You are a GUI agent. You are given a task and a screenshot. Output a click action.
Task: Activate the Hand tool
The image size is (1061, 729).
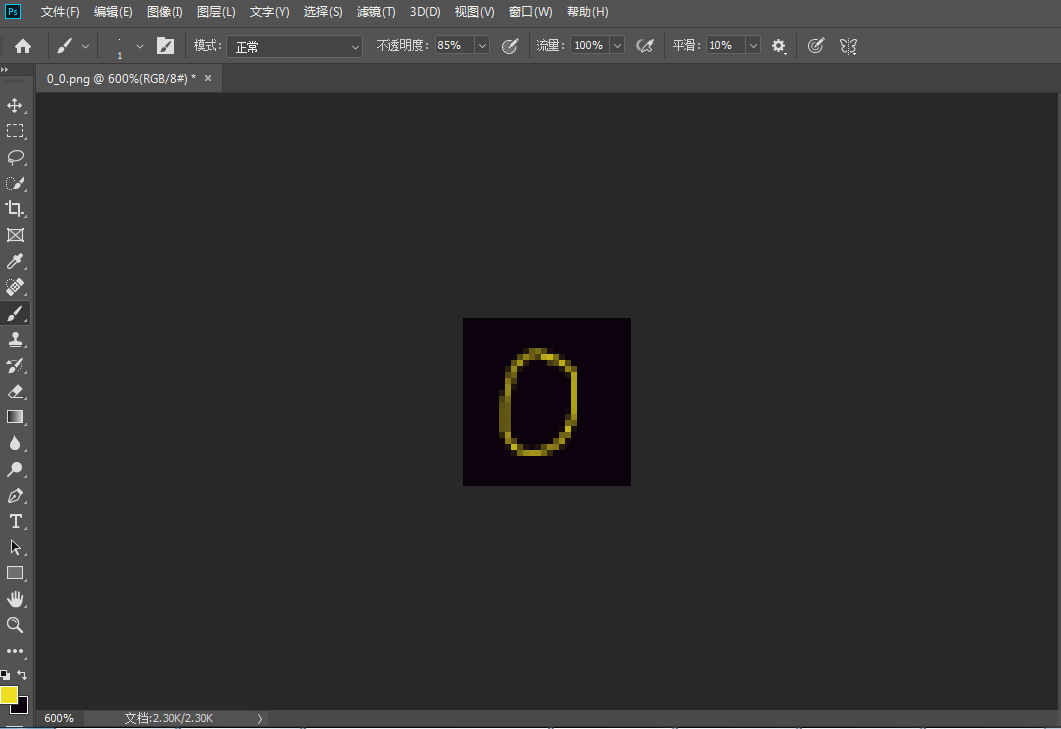[15, 599]
